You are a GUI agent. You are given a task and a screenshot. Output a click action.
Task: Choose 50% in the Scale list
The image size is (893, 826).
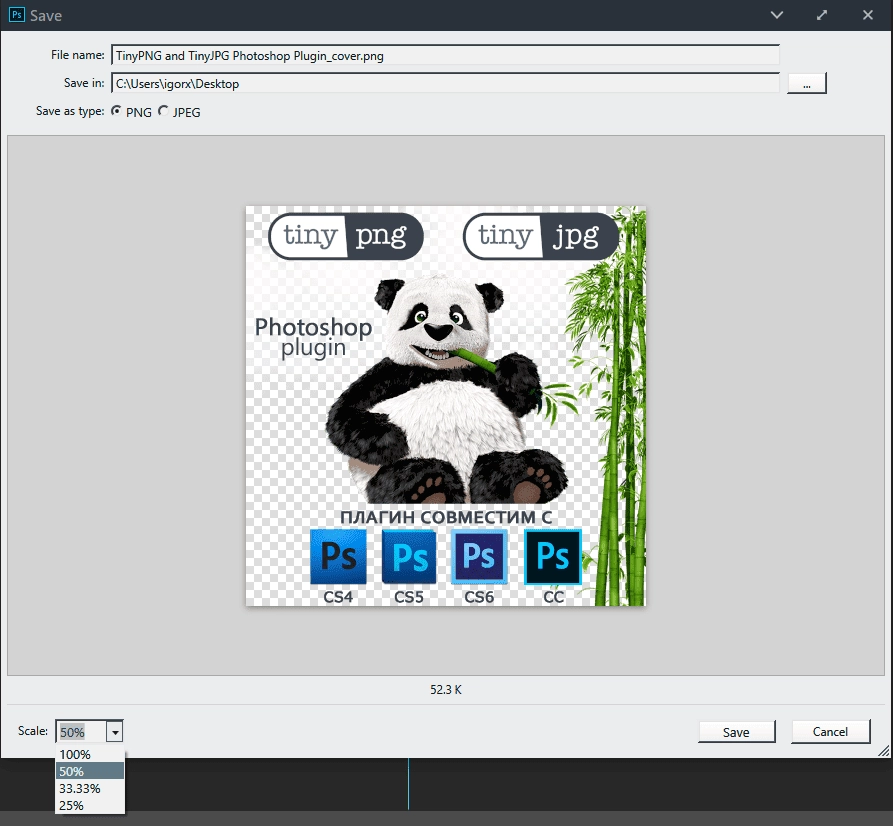(x=89, y=771)
